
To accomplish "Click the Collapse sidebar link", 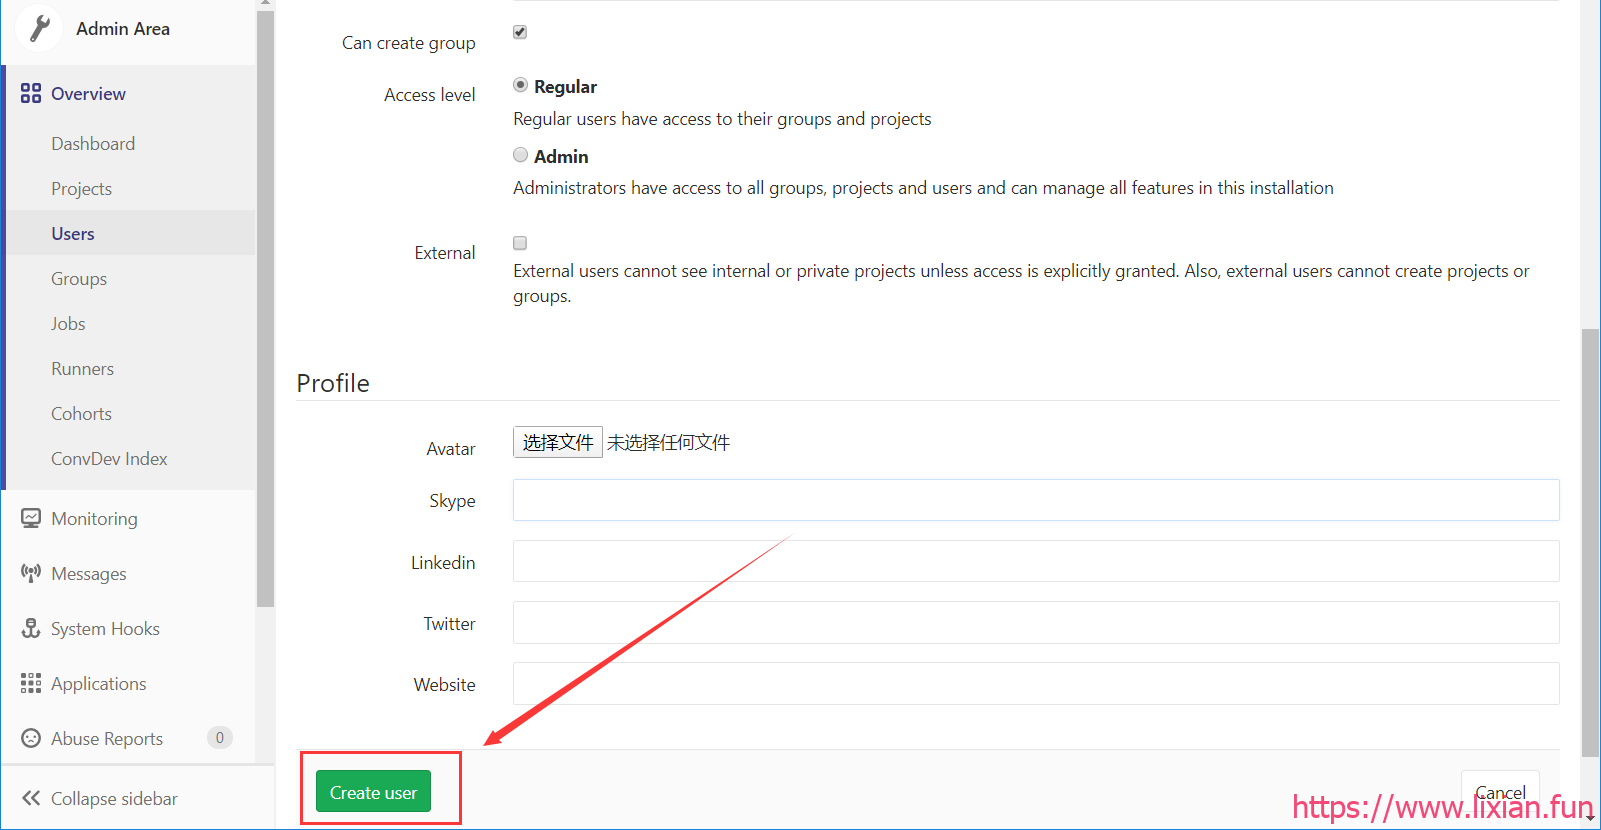I will tap(114, 799).
